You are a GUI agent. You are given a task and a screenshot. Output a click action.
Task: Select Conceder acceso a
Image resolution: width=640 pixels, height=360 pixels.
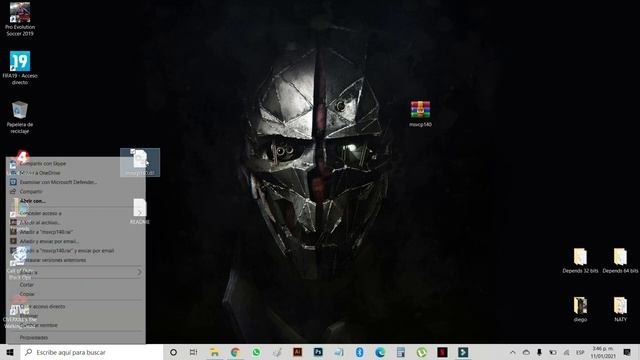click(x=76, y=213)
